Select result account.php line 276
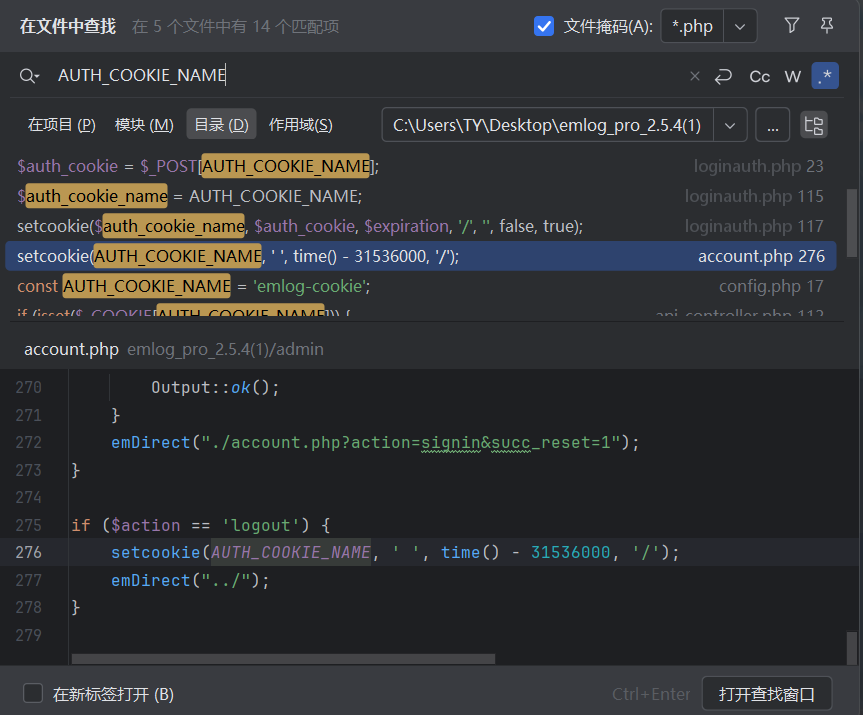The width and height of the screenshot is (863, 715). point(420,256)
